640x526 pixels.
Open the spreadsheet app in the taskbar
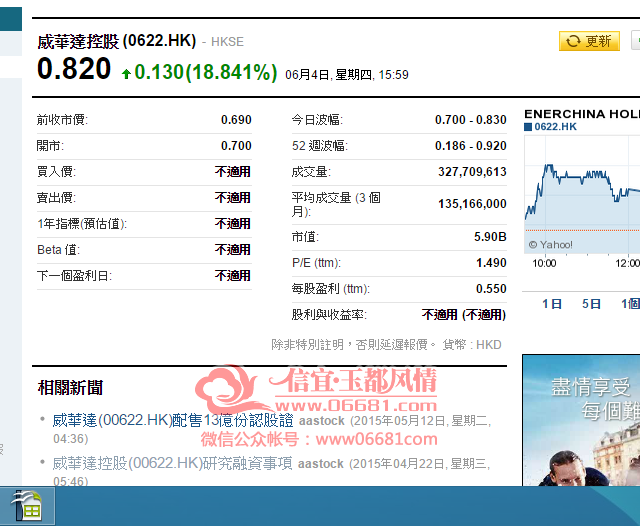pos(27,506)
